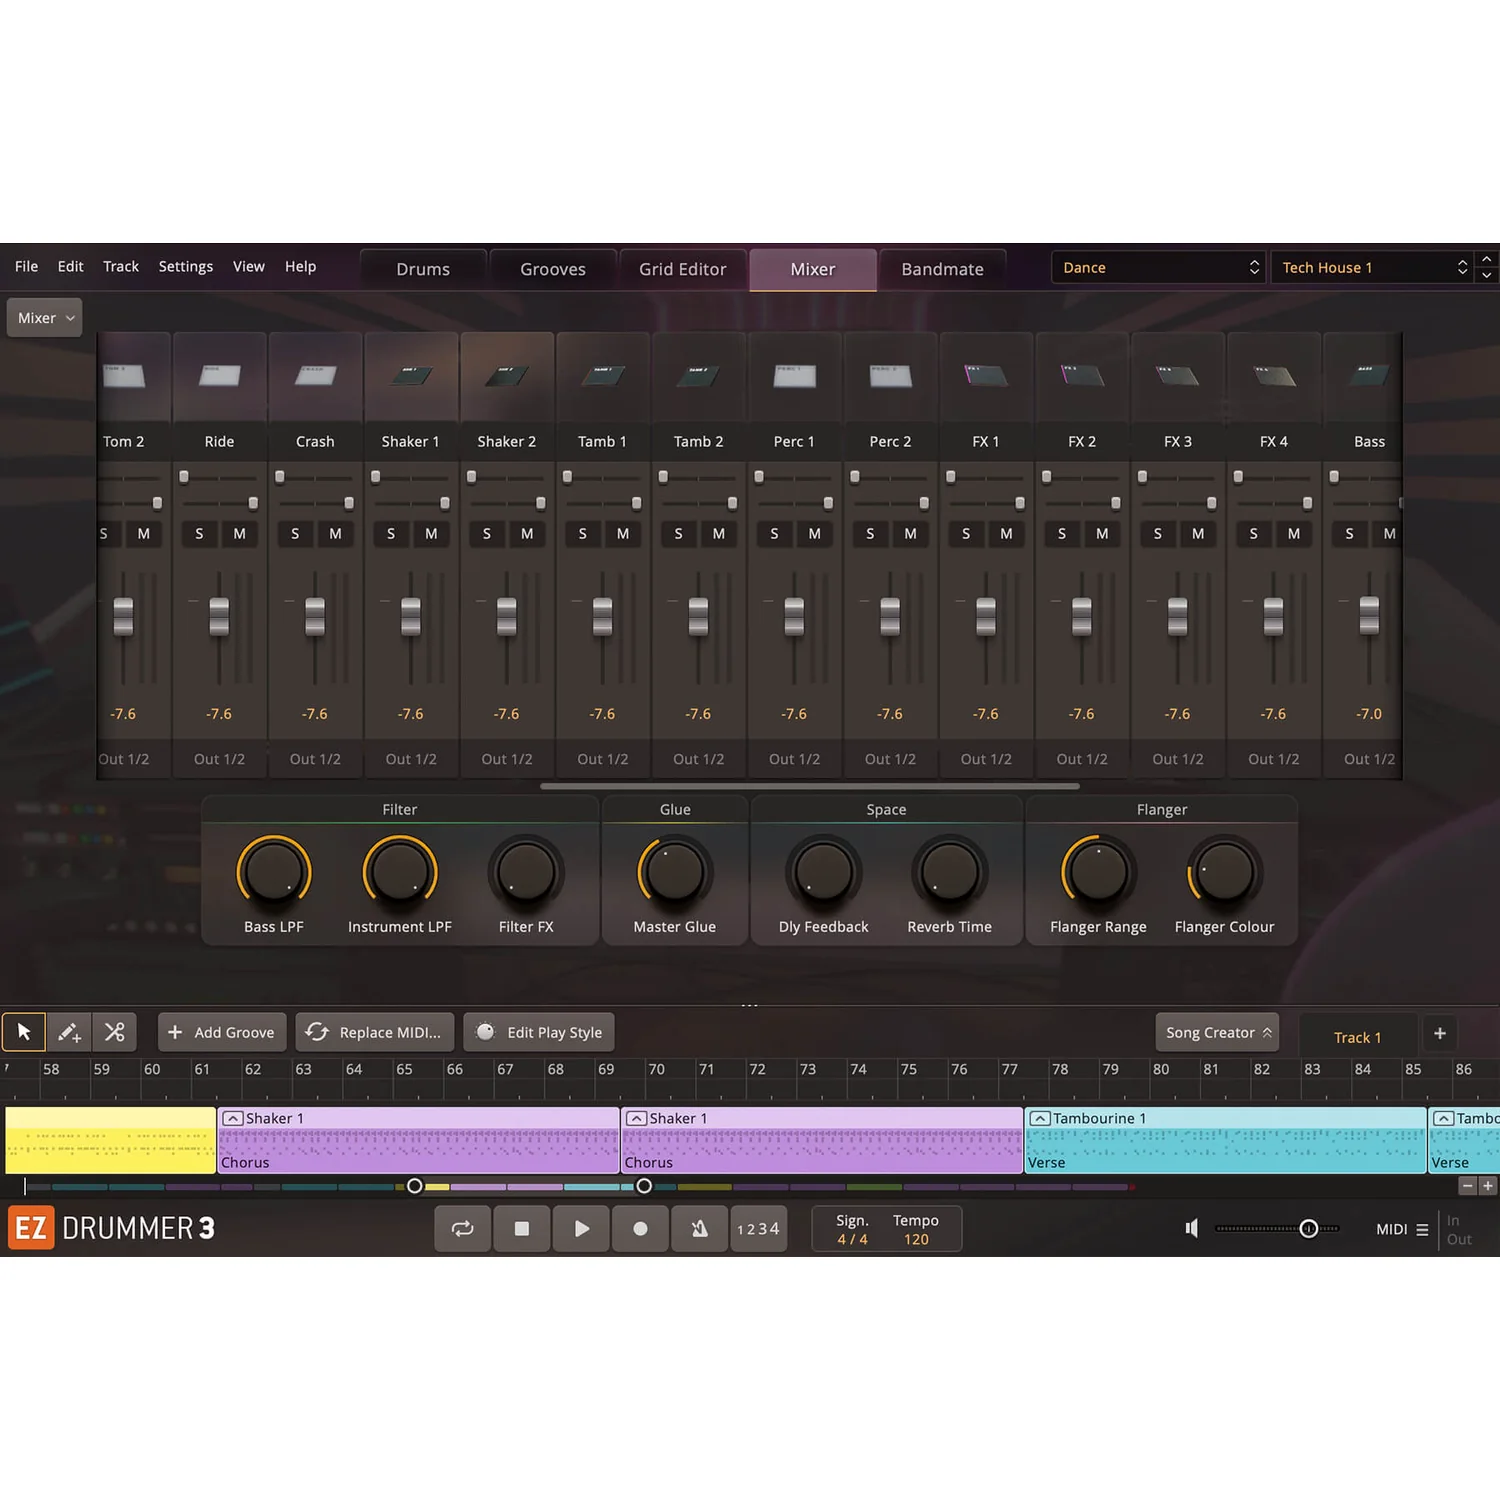1500x1500 pixels.
Task: Mute the Ride channel
Action: click(x=240, y=534)
